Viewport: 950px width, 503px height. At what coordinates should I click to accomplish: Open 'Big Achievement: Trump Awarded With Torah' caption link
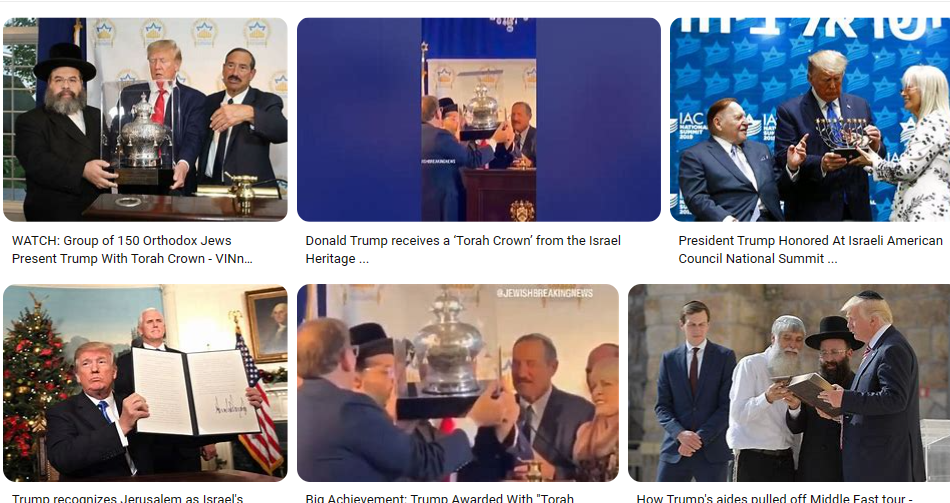pos(439,498)
